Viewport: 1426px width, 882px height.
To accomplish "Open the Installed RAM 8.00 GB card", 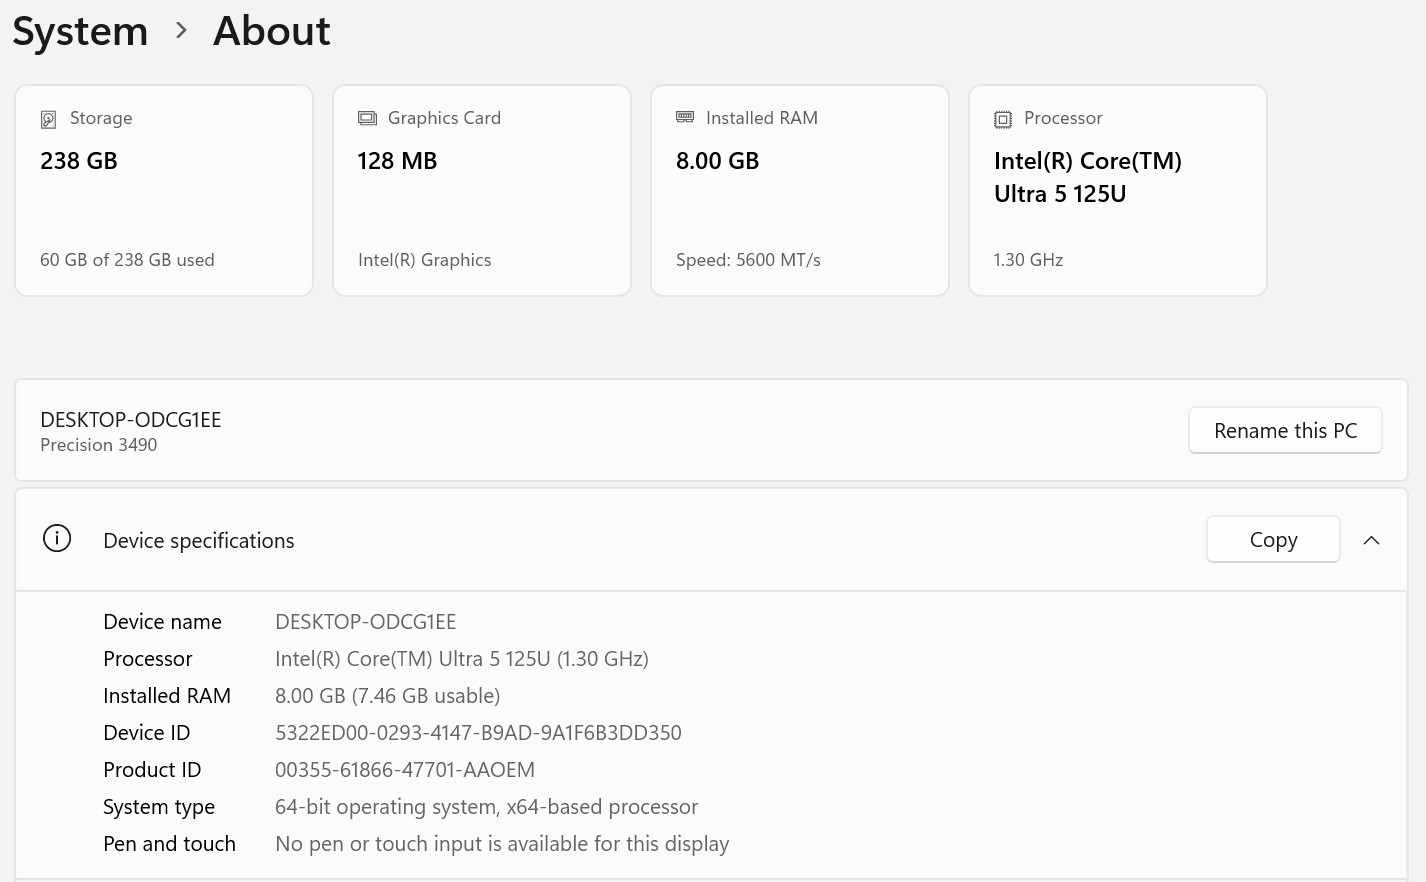I will click(800, 190).
